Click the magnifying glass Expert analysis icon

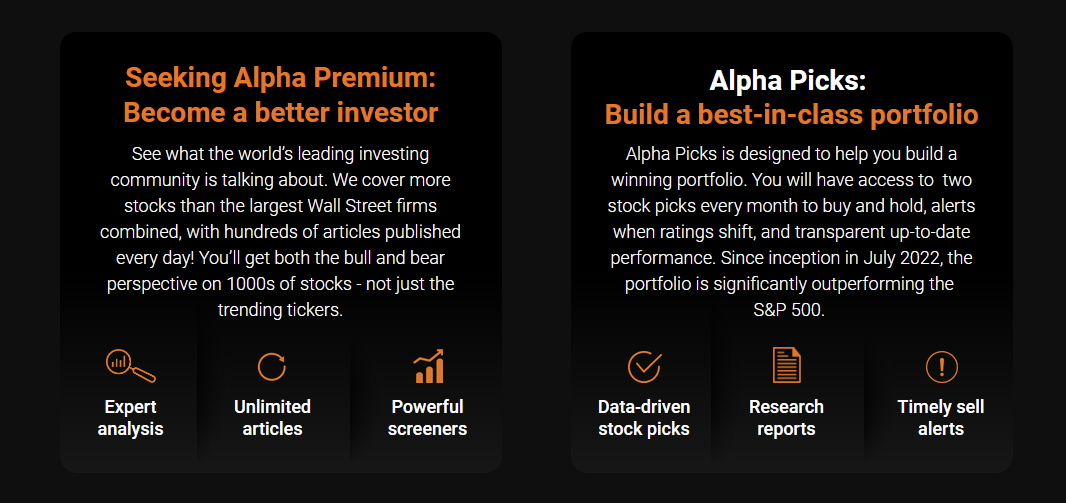pyautogui.click(x=130, y=366)
